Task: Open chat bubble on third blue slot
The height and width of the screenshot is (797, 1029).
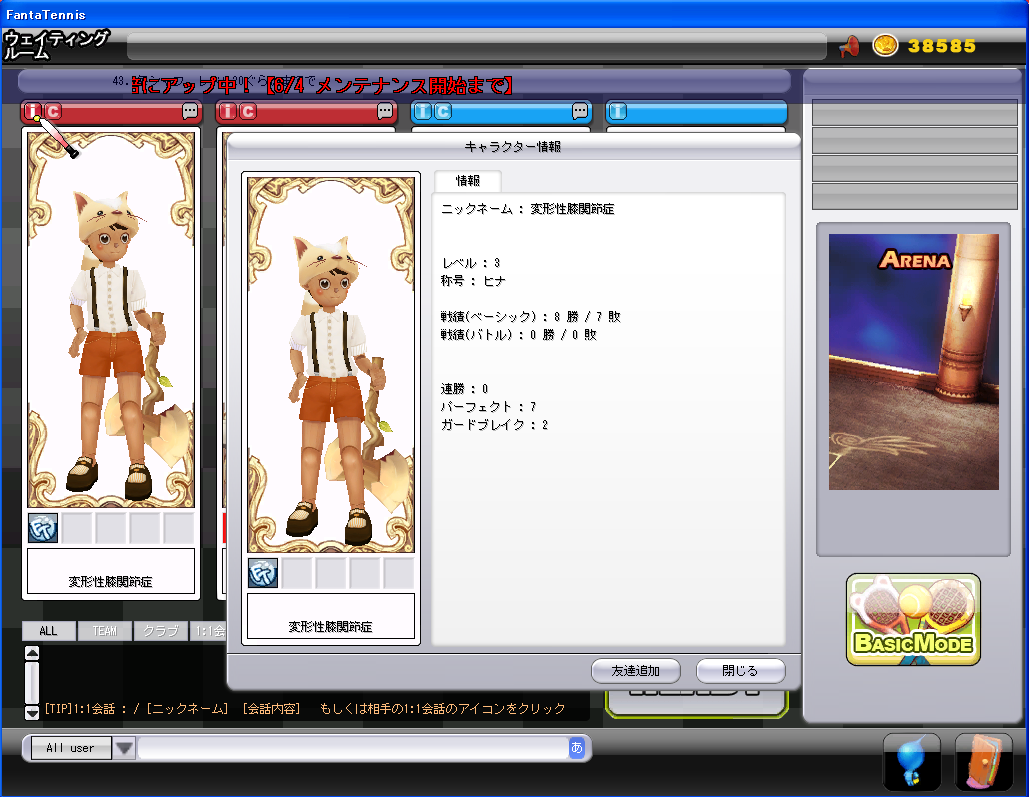Action: (x=580, y=112)
